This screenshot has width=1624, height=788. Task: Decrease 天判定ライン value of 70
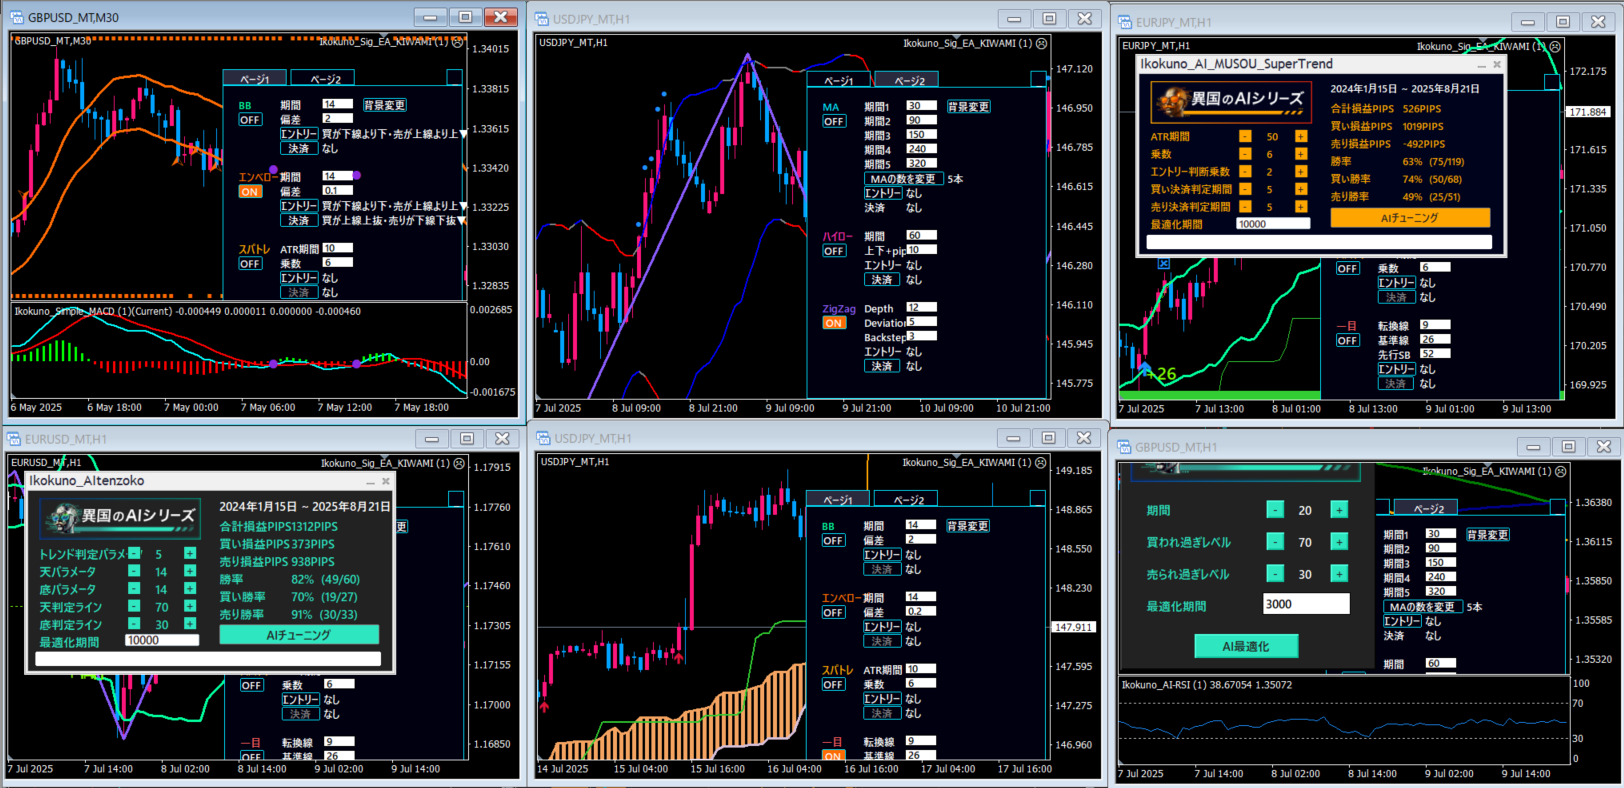point(134,606)
